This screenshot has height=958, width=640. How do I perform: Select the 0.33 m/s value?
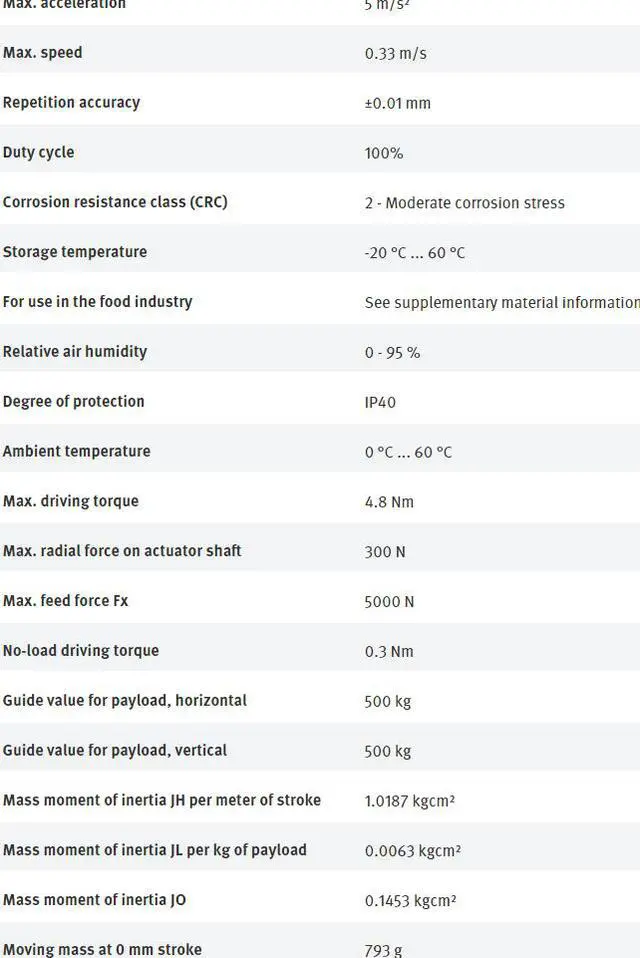(395, 54)
